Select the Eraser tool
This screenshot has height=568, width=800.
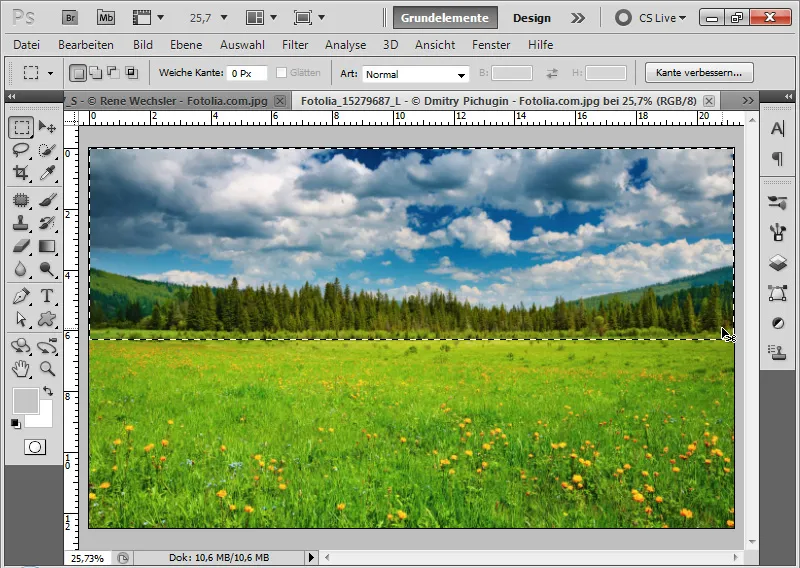(x=21, y=246)
